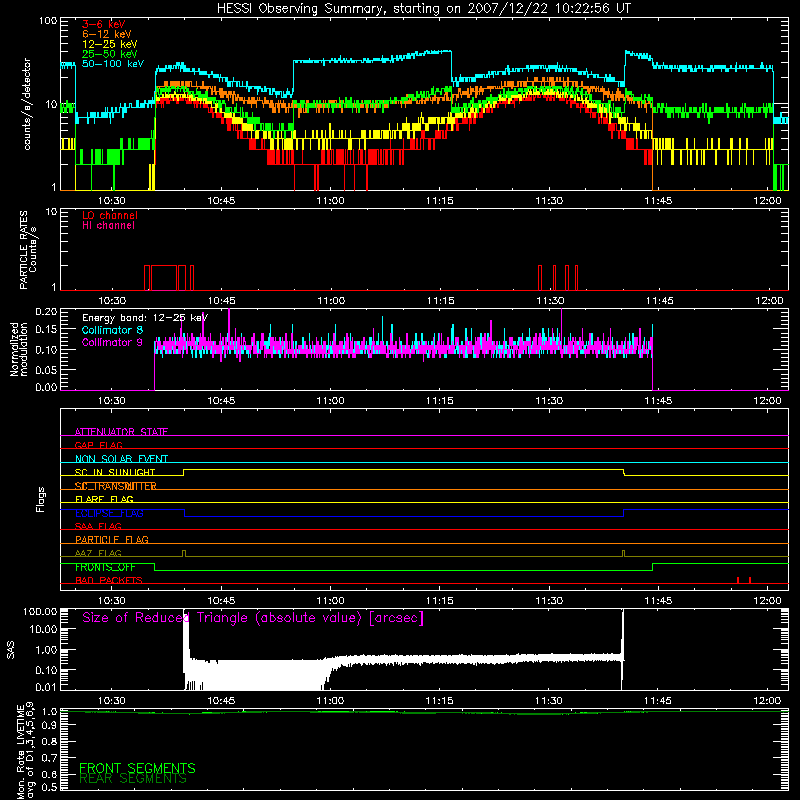The image size is (800, 800).
Task: Select the SC_IN_SUNLIGHT flag label
Action: pyautogui.click(x=115, y=472)
